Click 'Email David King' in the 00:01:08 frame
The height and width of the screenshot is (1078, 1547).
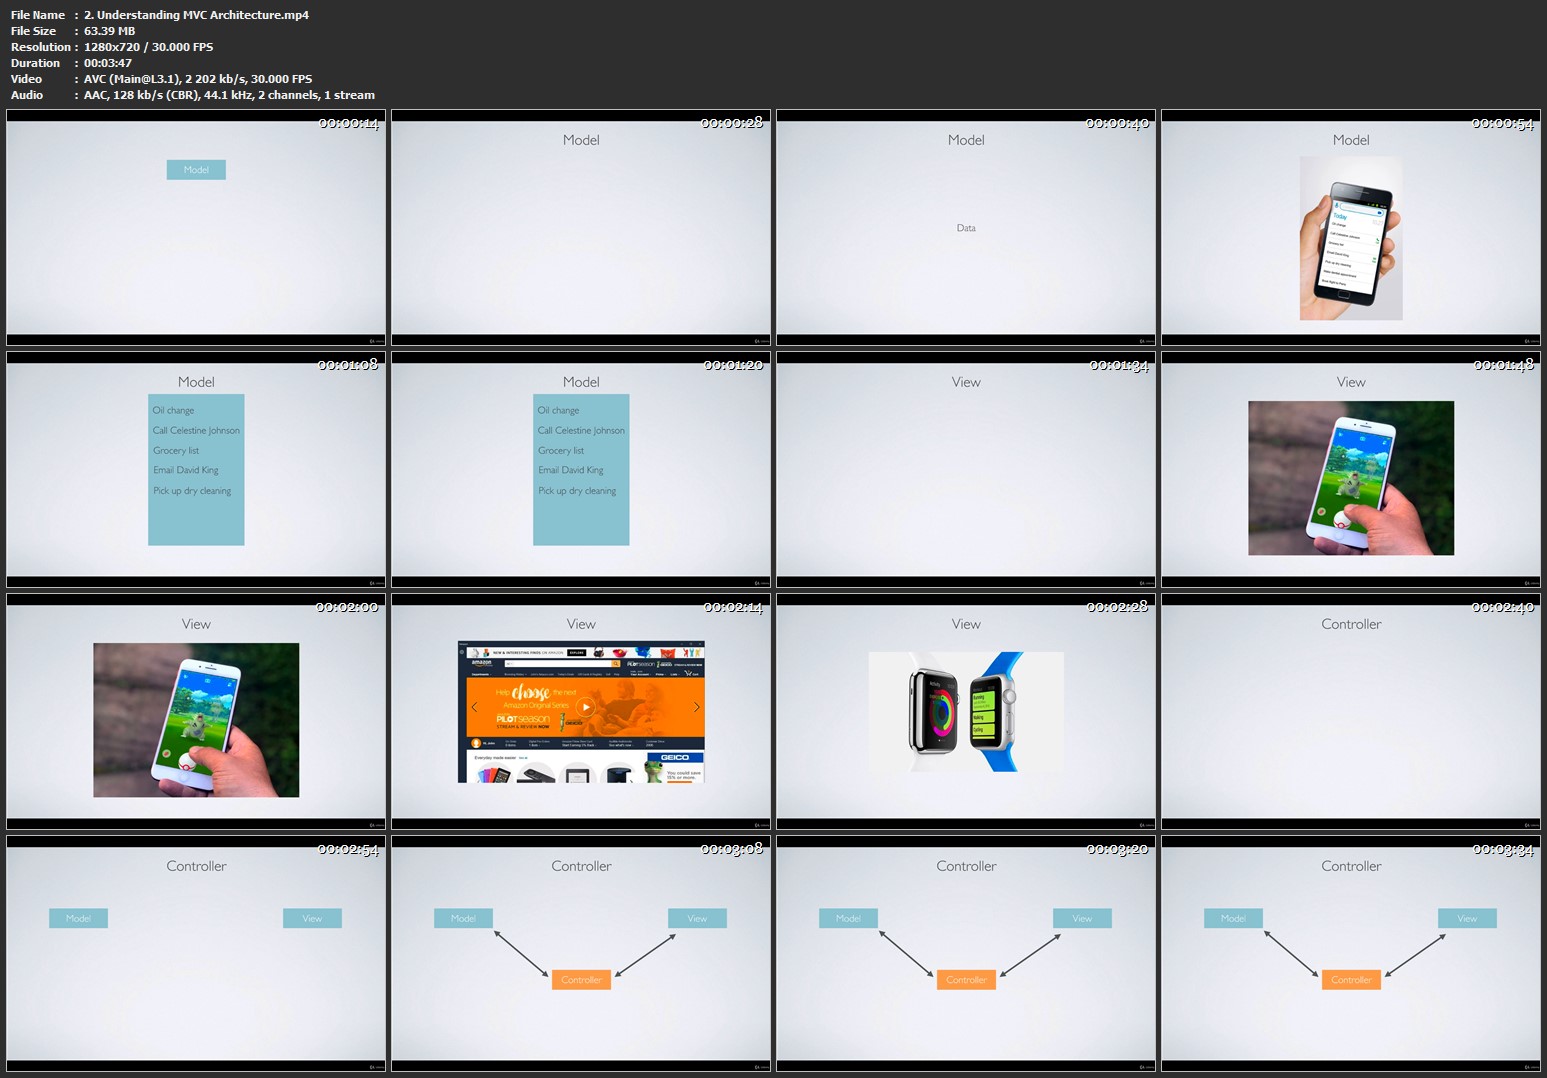[185, 470]
